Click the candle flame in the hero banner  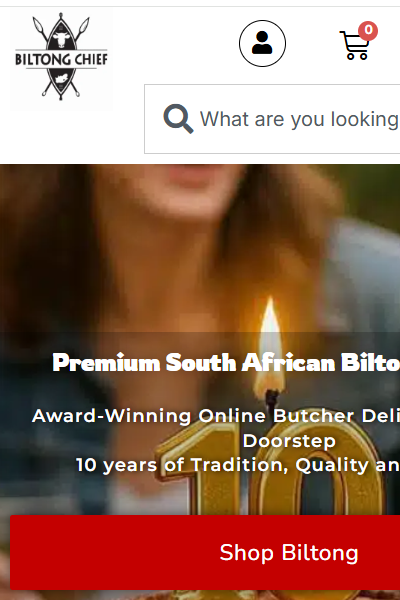[x=271, y=344]
